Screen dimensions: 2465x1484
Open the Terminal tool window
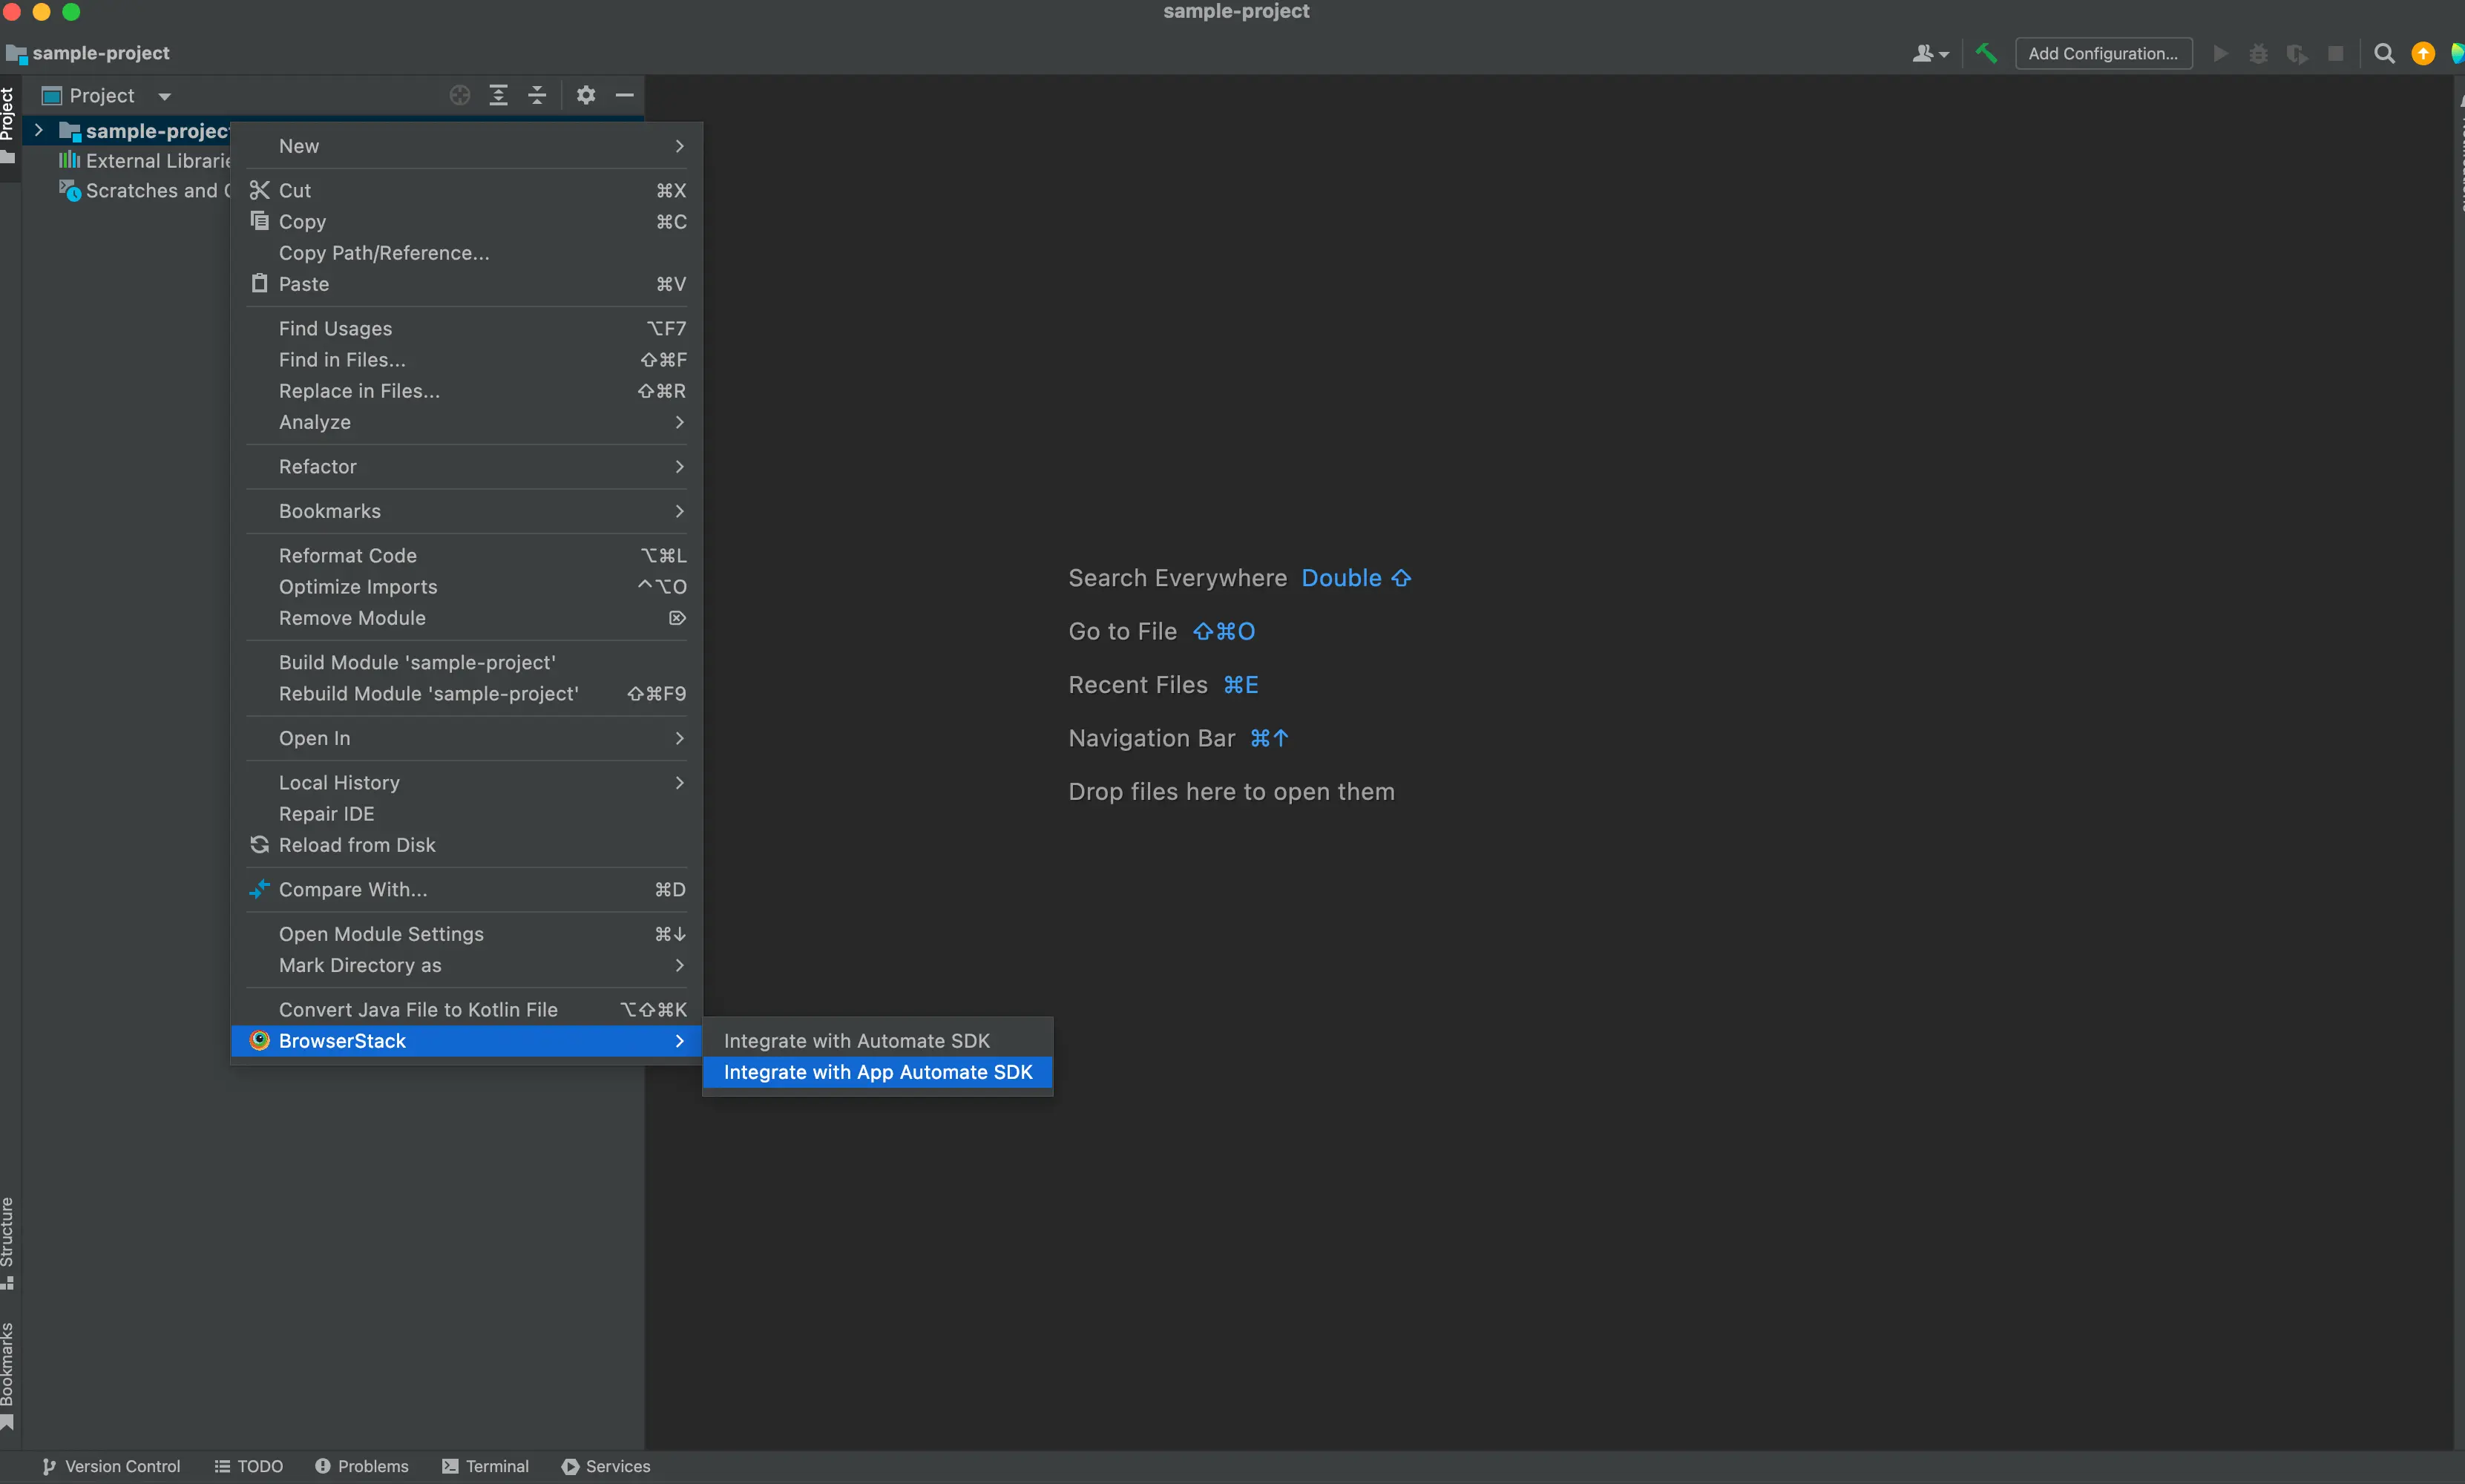pyautogui.click(x=485, y=1466)
